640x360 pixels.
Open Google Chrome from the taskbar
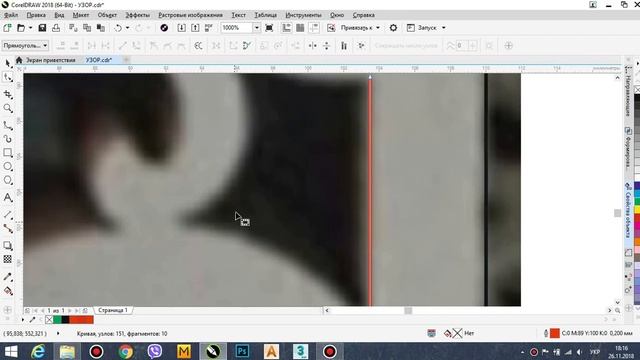[x=126, y=351]
